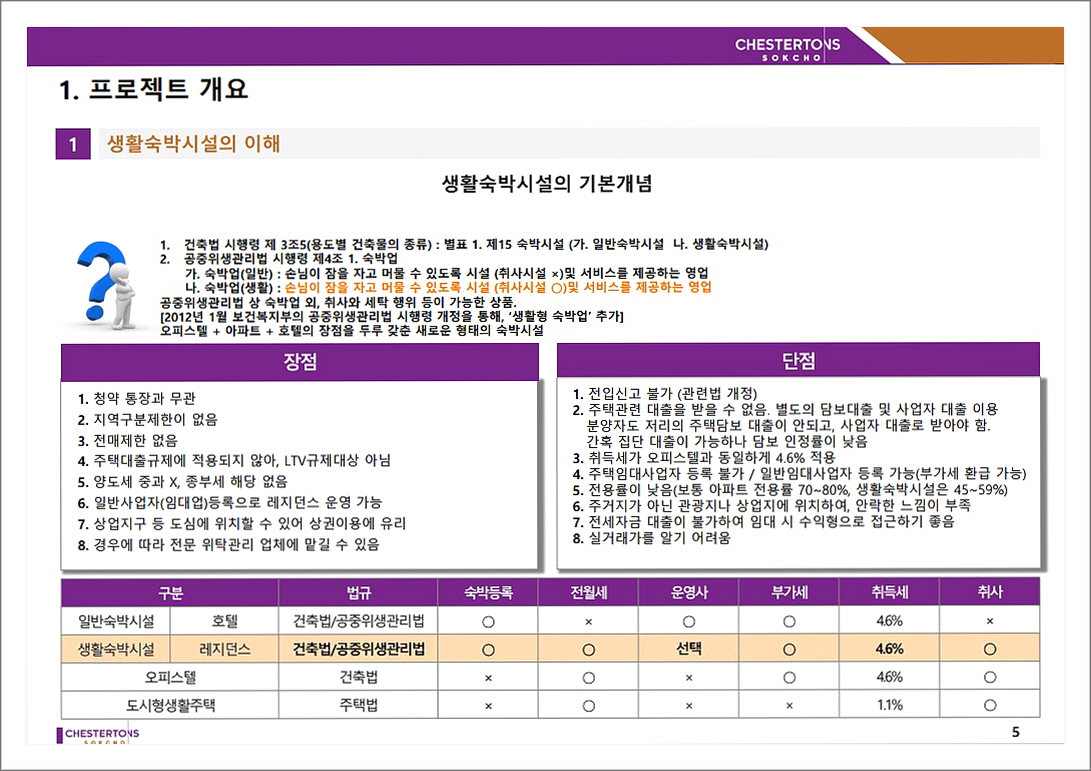1091x771 pixels.
Task: Click the line starting '건축법 시행령 제 3조5'
Action: pos(476,244)
